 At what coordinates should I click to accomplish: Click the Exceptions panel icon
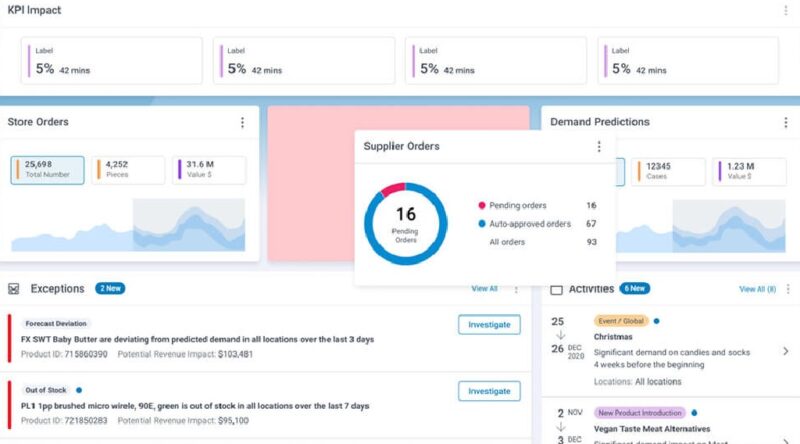13,289
